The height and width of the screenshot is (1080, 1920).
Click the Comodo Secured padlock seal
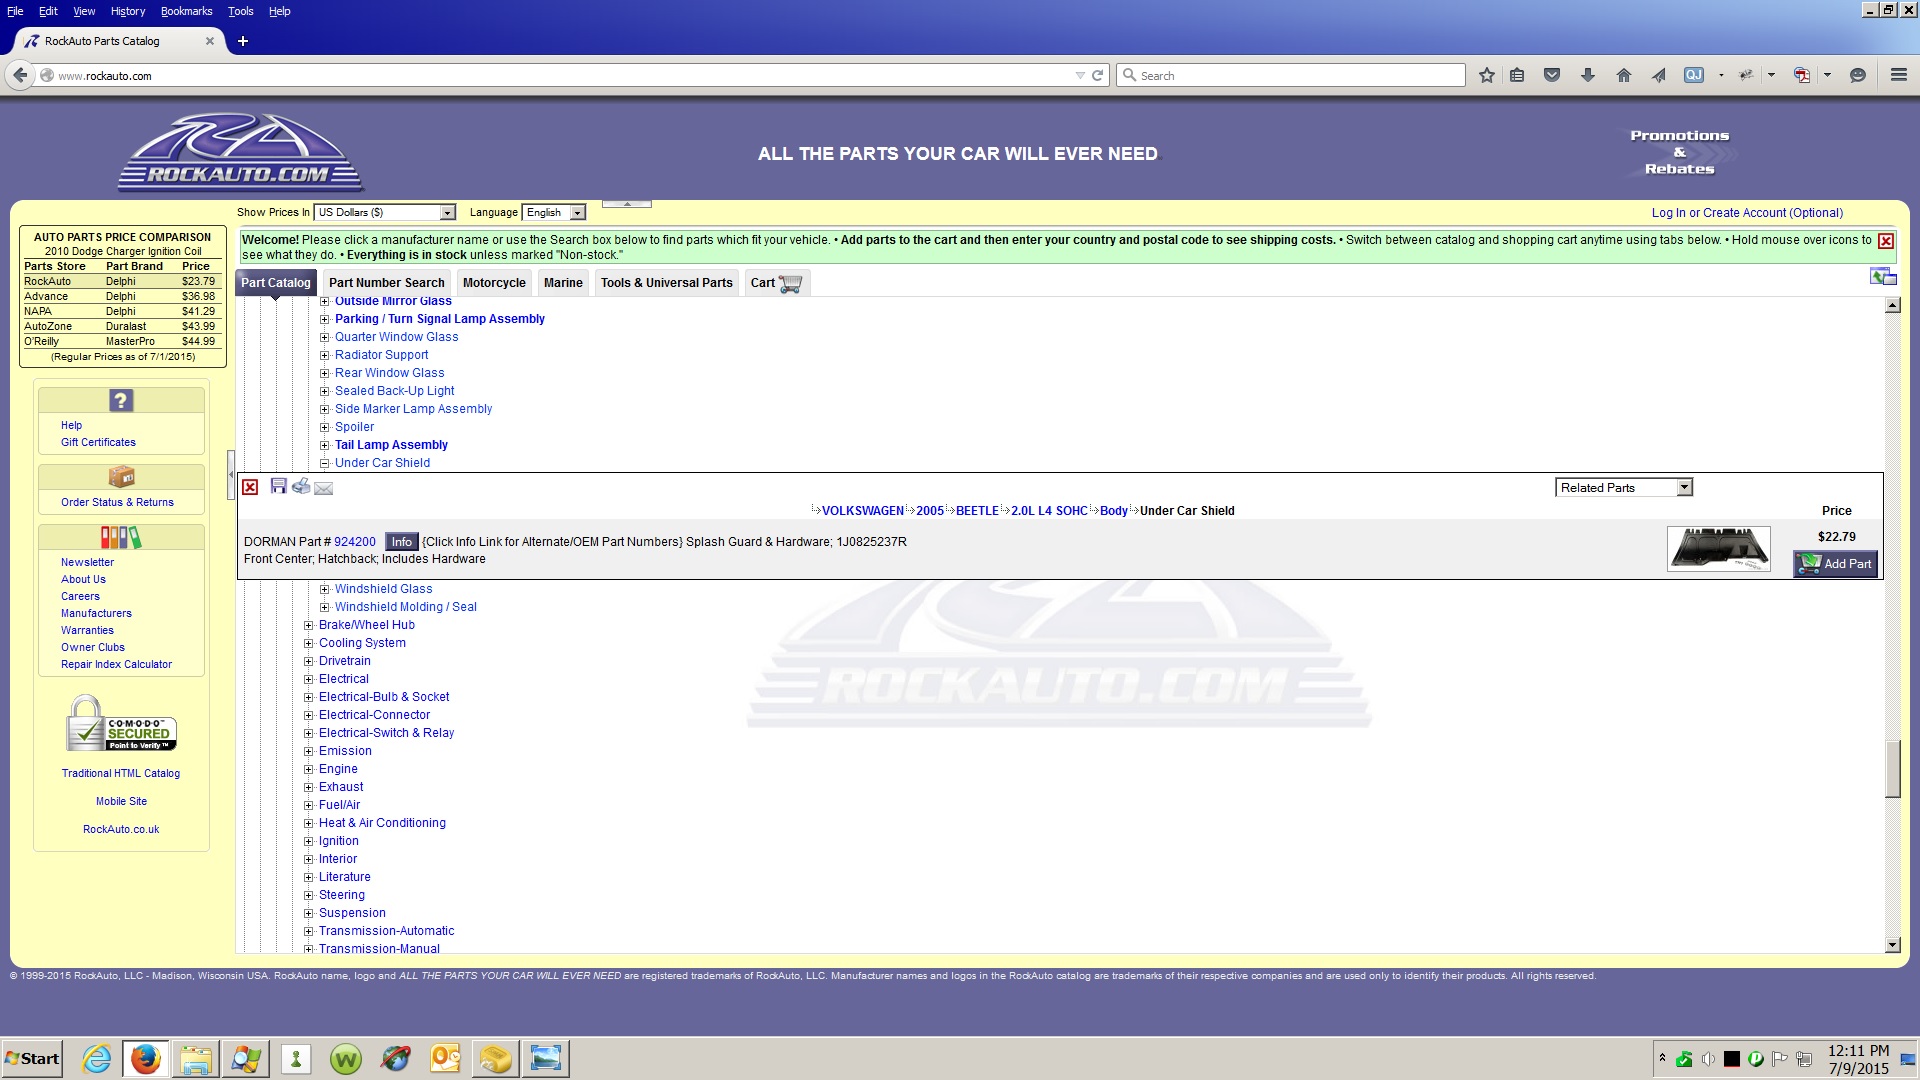(121, 724)
